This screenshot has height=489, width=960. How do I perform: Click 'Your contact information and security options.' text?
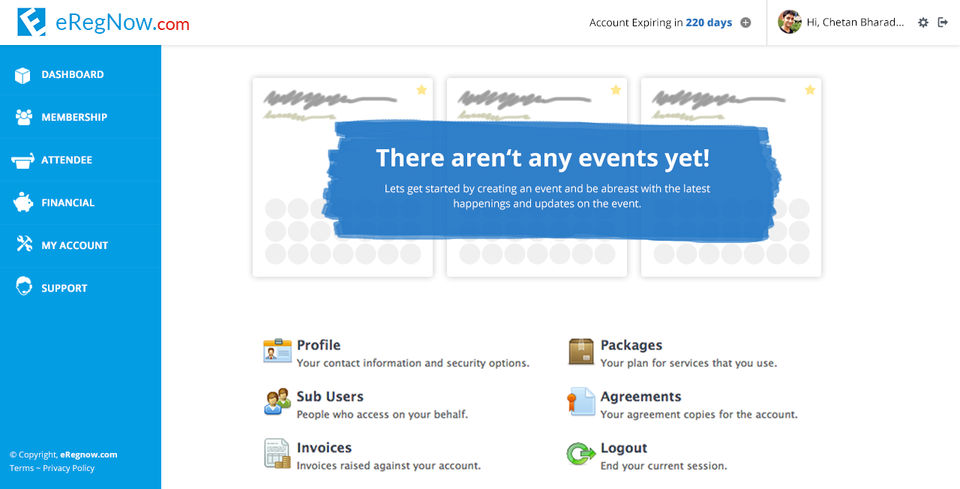click(413, 363)
